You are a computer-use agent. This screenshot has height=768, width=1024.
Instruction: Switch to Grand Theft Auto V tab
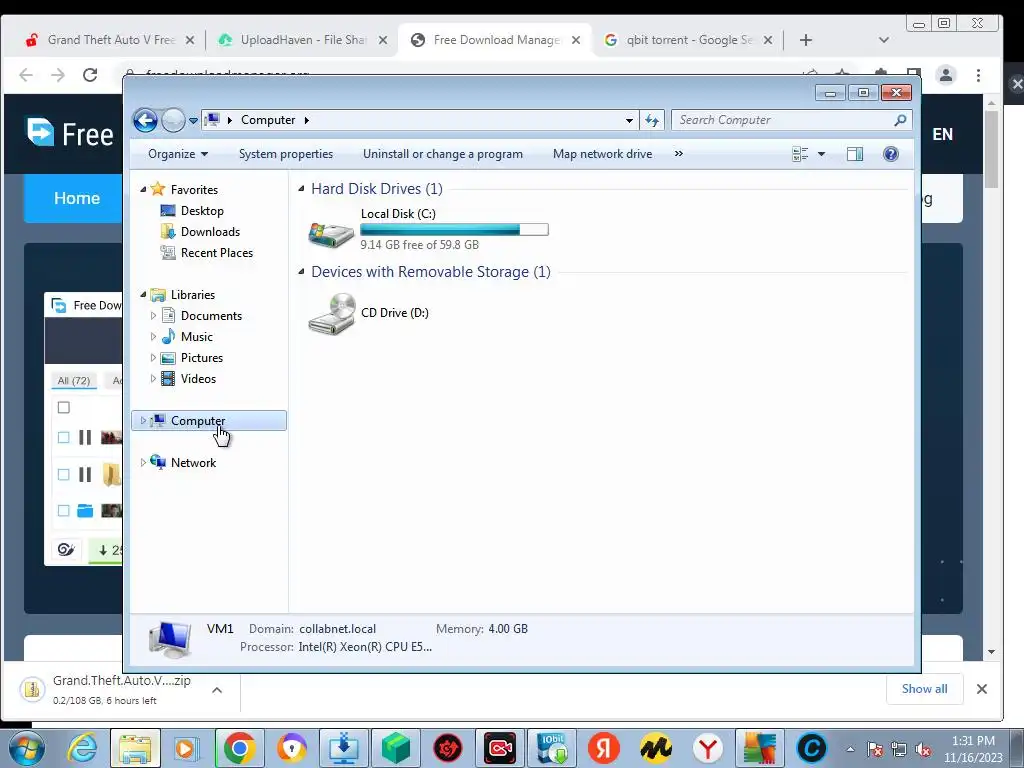click(x=111, y=40)
